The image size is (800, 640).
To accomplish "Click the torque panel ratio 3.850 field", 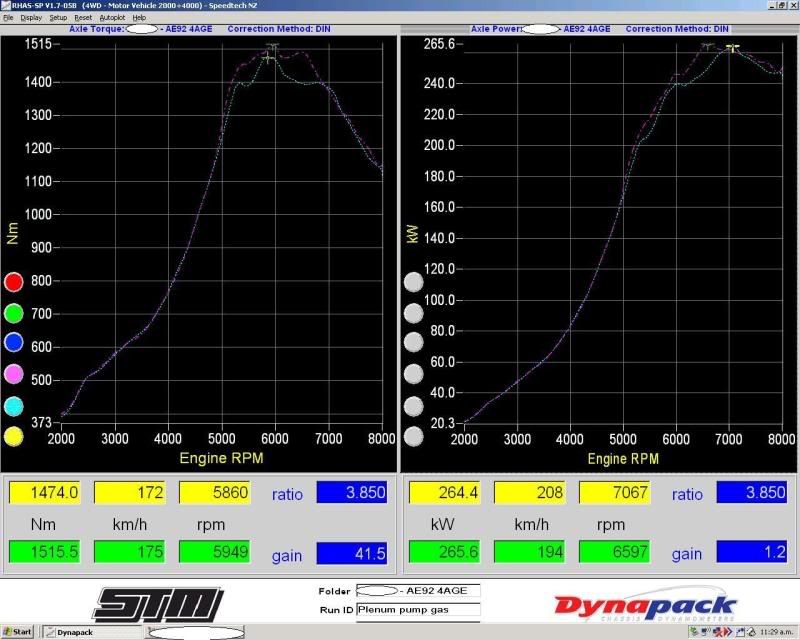I will 352,493.
